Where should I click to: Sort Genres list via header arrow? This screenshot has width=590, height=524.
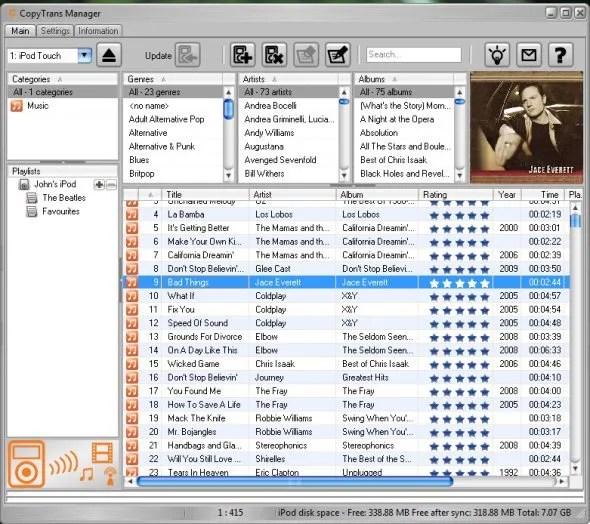[x=164, y=79]
